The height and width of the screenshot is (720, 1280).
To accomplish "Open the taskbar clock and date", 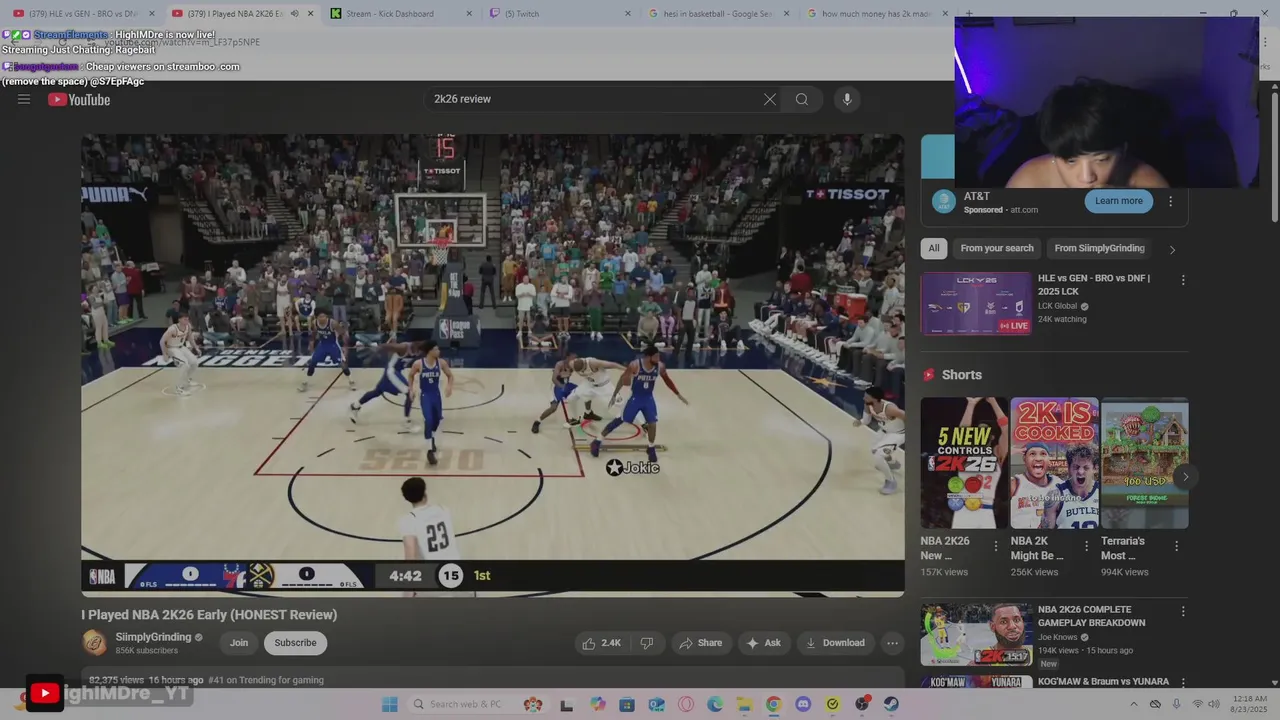I will click(1250, 704).
